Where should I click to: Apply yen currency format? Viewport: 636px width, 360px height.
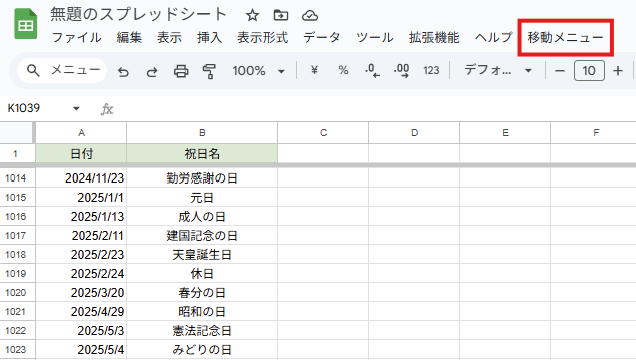tap(314, 70)
